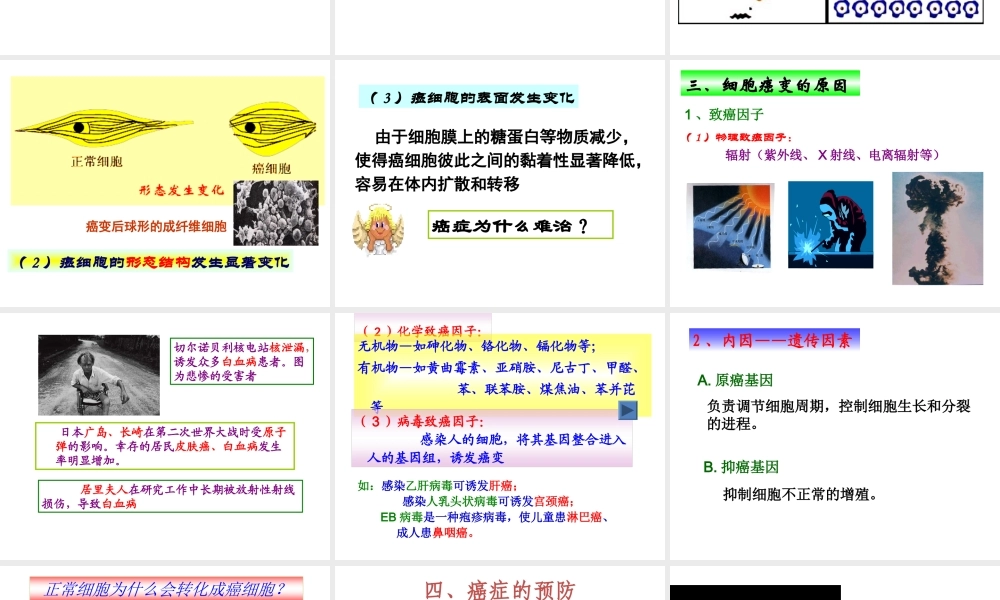Select the red text 形态发生变化
1000x600 pixels.
182,190
